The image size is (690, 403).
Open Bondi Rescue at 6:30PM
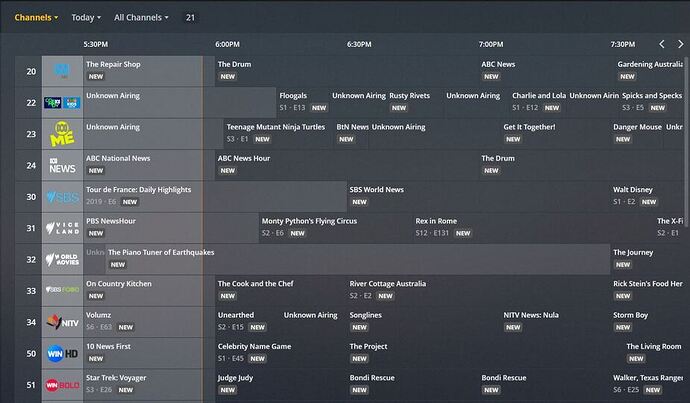point(412,385)
